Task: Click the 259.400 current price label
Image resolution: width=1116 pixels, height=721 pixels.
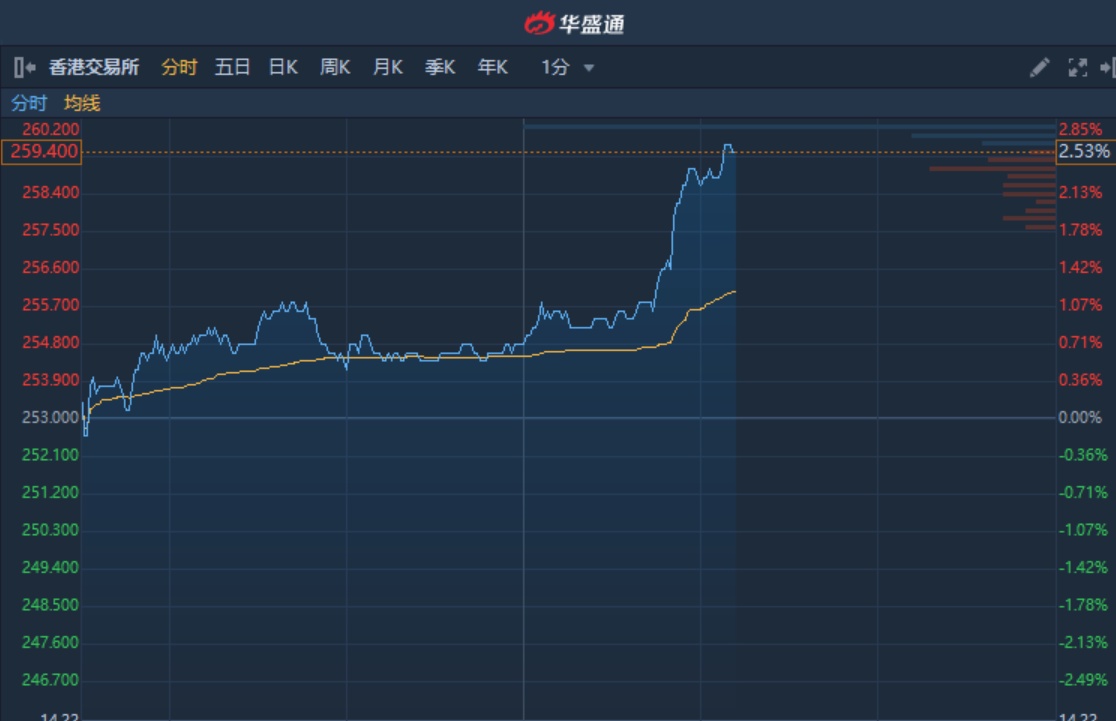Action: tap(41, 152)
